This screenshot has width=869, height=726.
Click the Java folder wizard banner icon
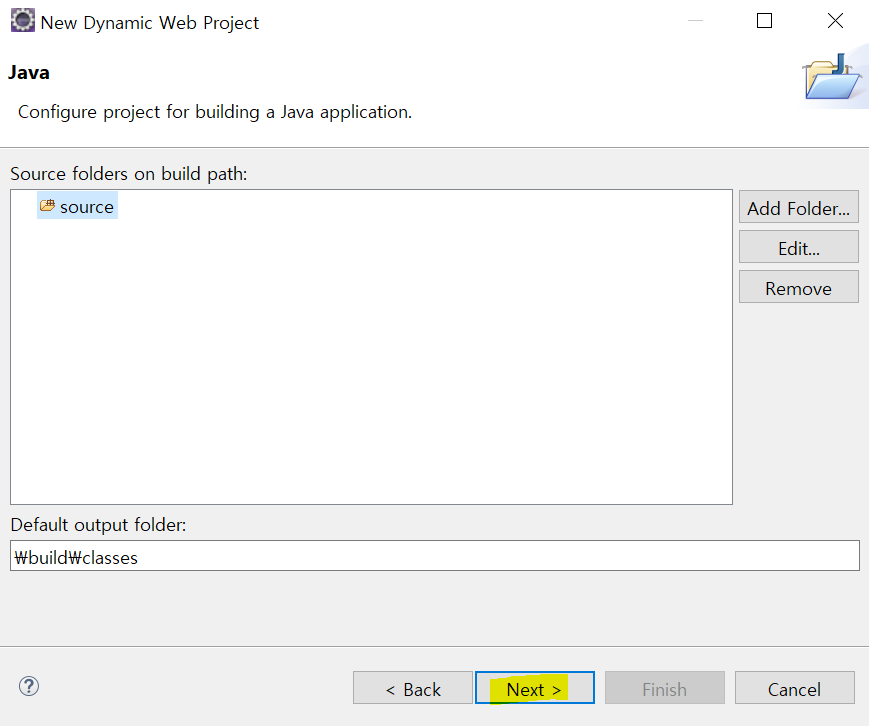coord(831,76)
